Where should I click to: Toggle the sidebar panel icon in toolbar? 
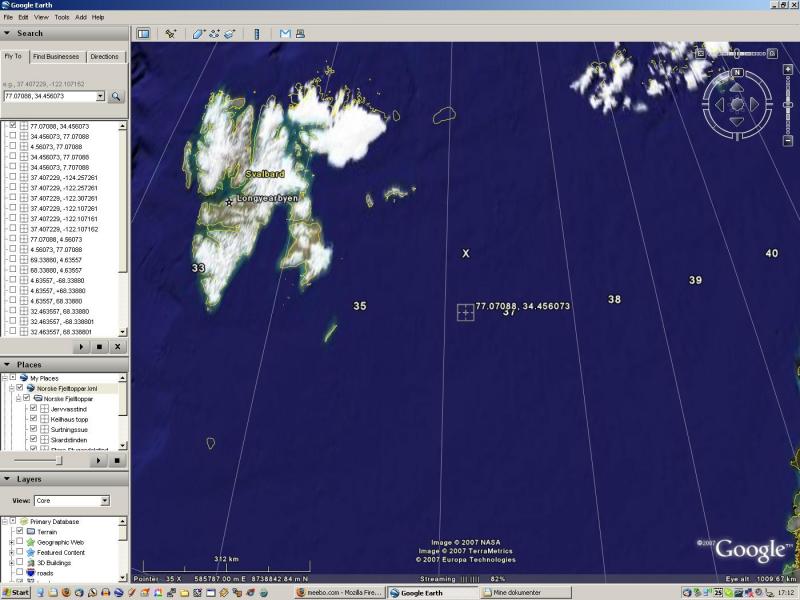(x=143, y=33)
